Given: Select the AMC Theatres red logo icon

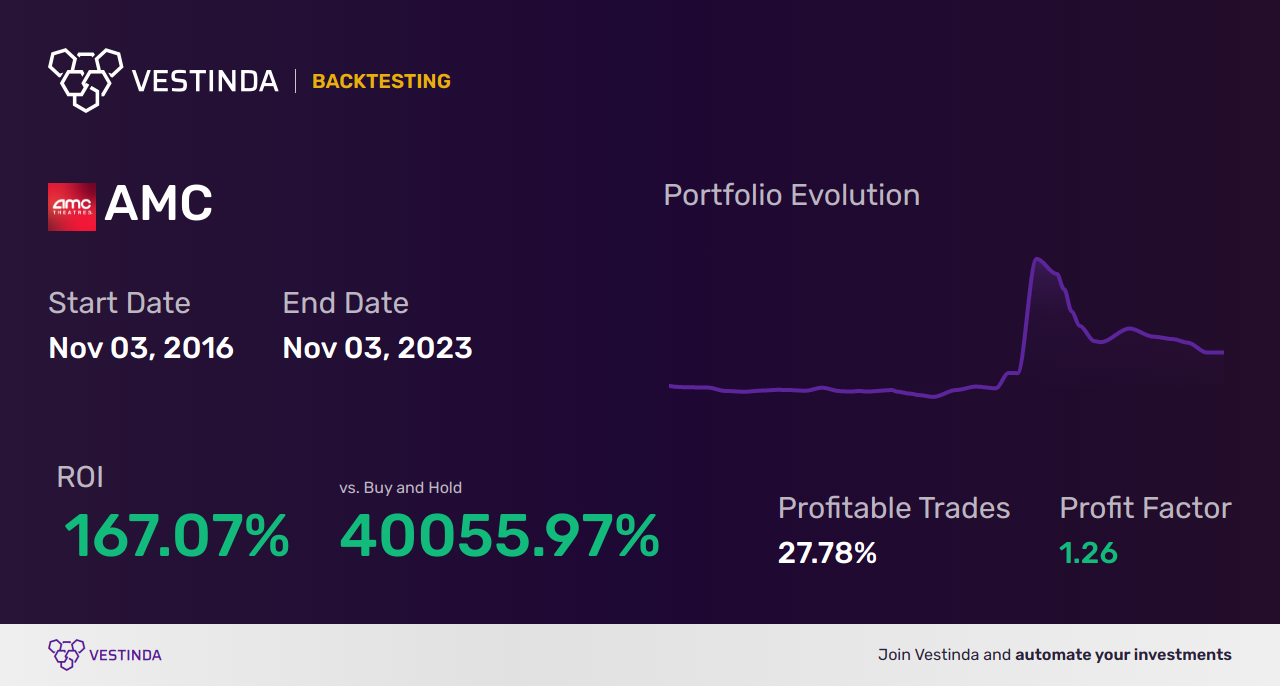Looking at the screenshot, I should point(71,204).
